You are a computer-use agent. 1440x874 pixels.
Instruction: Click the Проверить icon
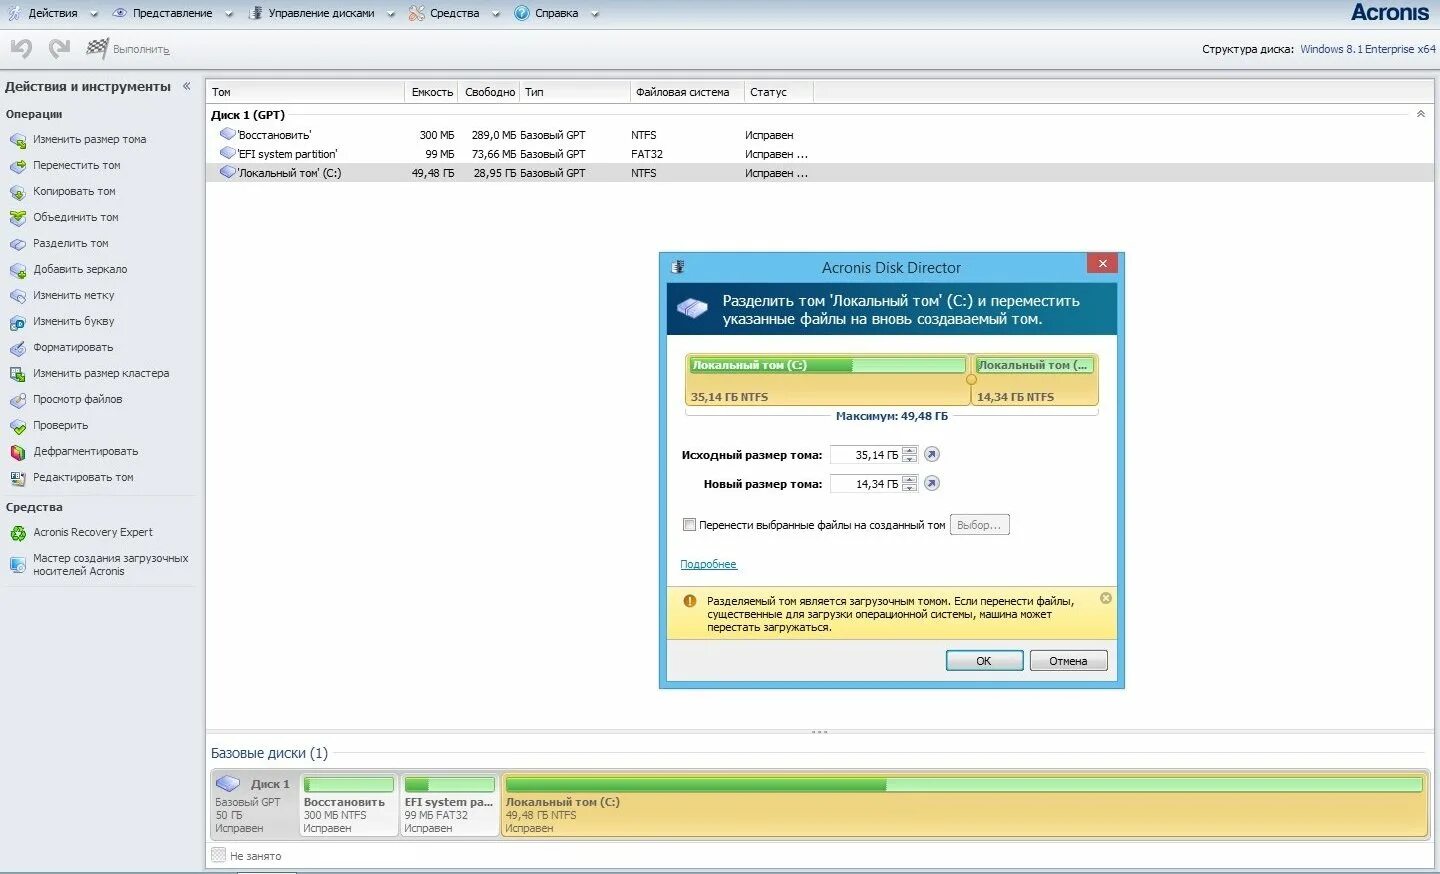point(17,426)
